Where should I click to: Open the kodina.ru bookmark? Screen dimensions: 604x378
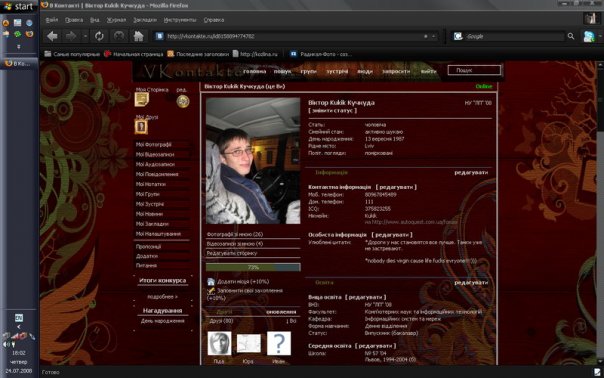(255, 54)
